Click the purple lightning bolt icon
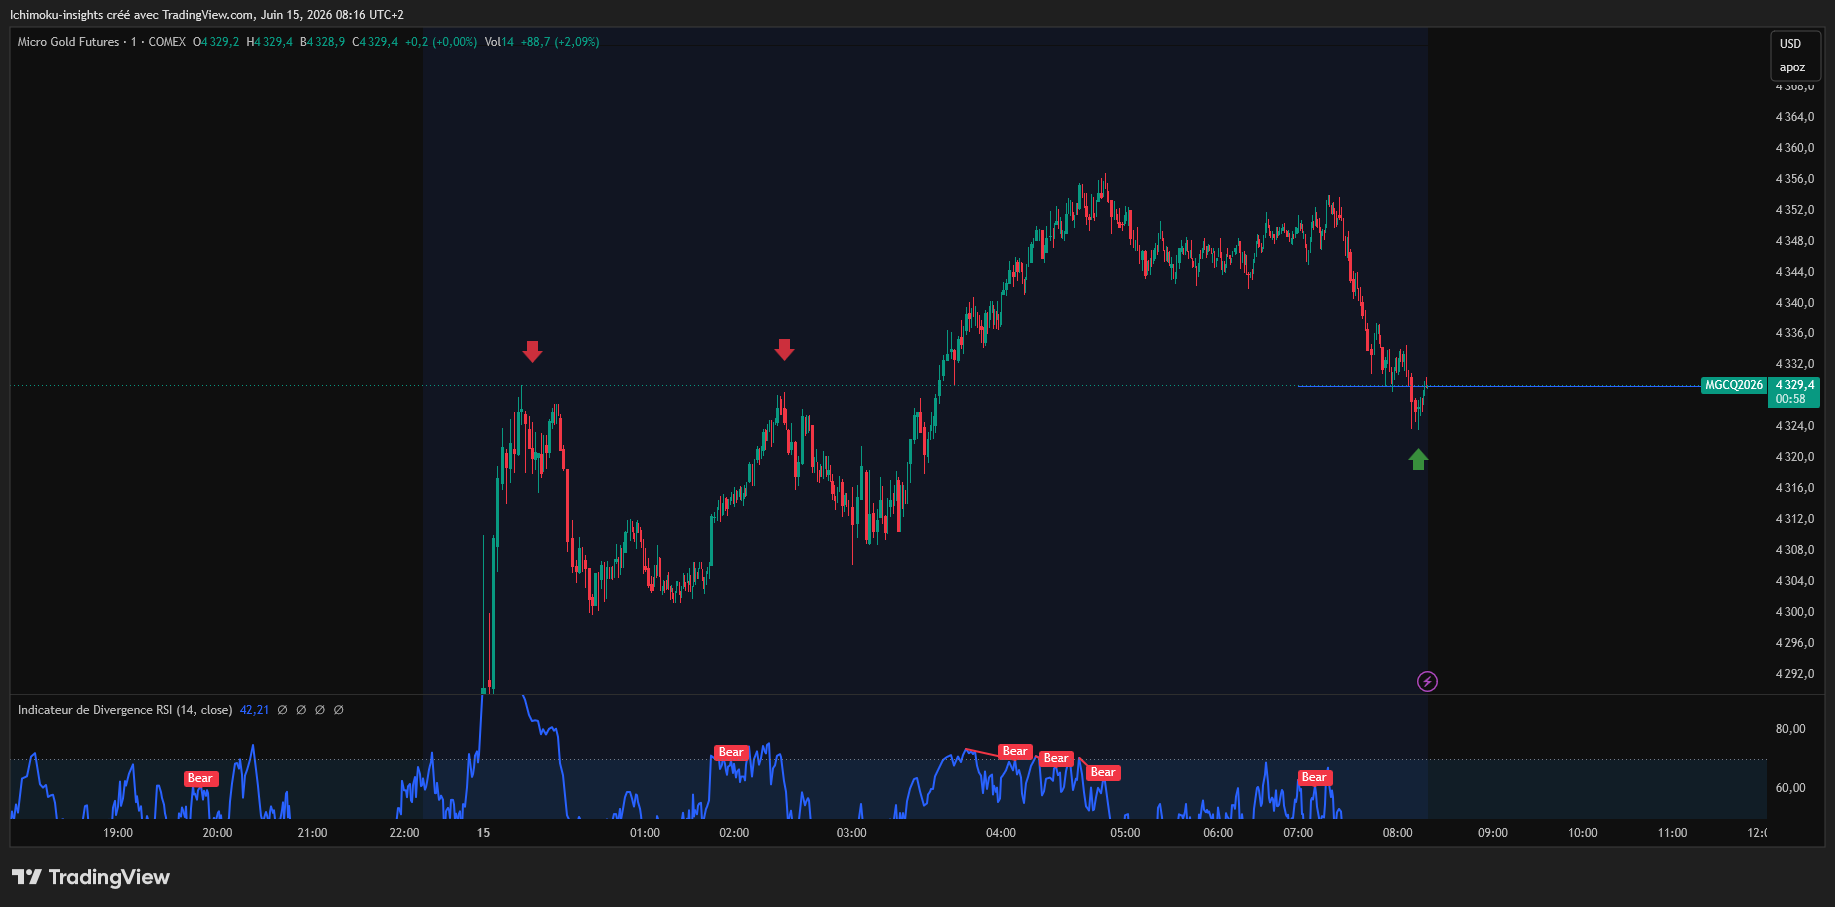 [1427, 682]
